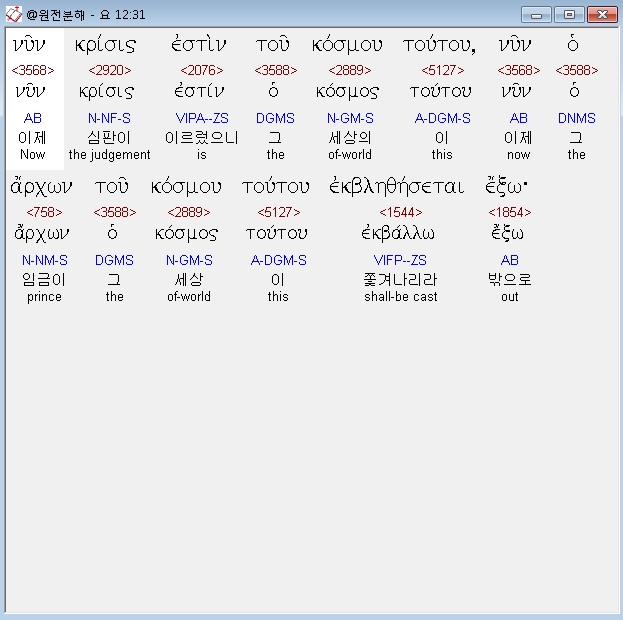
Task: Click the Korean gloss 쫓겨나리라
Action: (400, 280)
